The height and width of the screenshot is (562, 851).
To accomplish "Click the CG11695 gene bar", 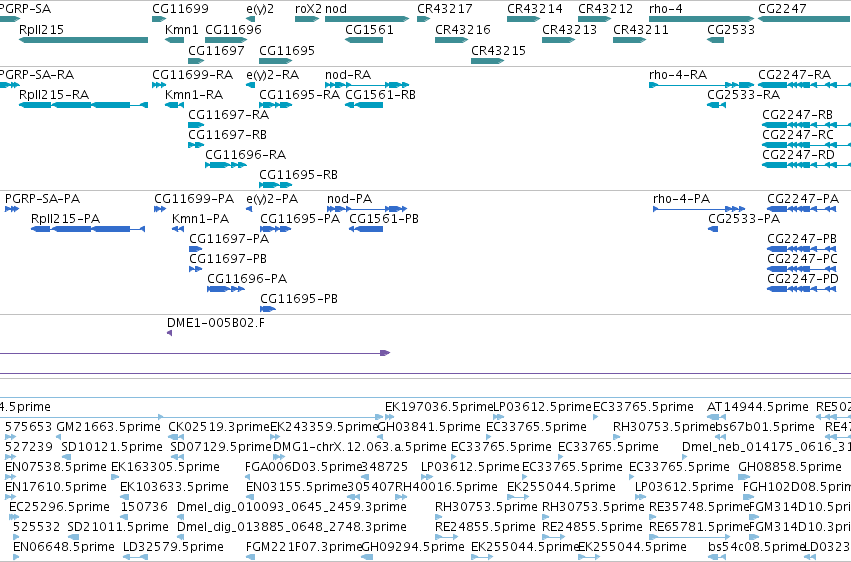I will pos(276,61).
